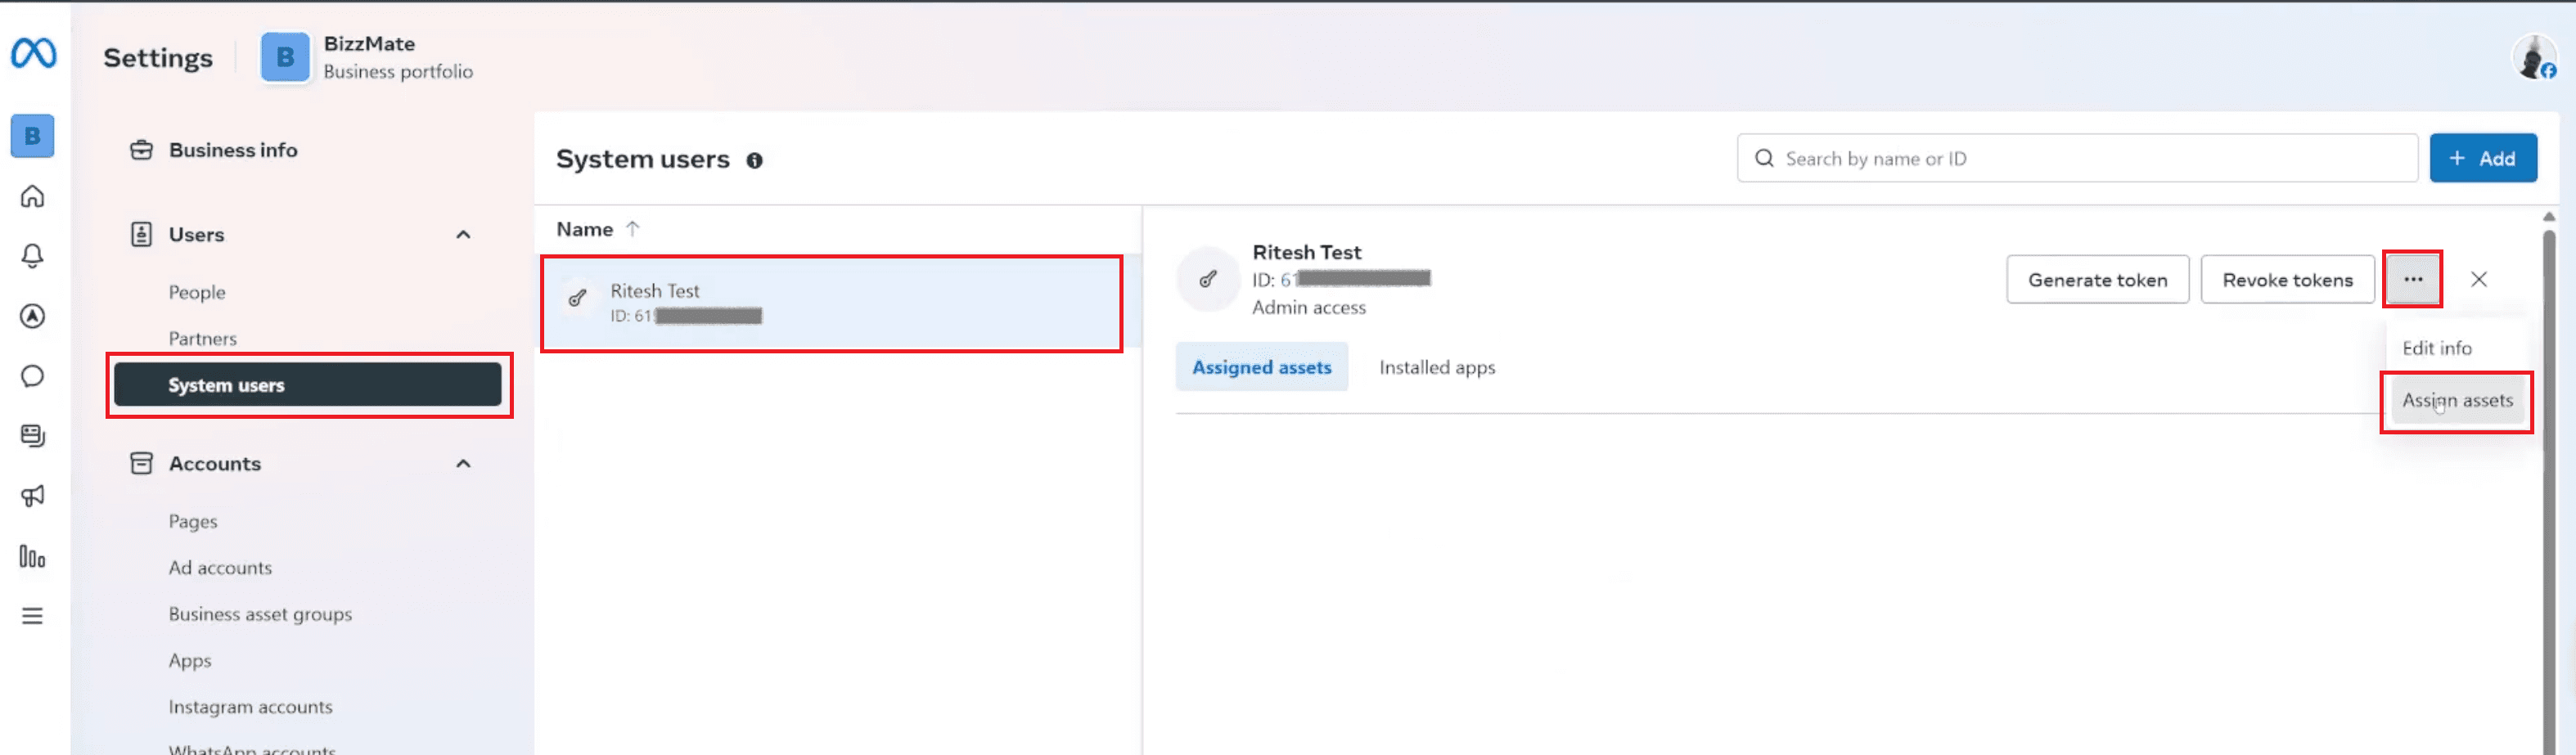Close the Ritesh Test details panel
2576x755 pixels.
click(2479, 279)
